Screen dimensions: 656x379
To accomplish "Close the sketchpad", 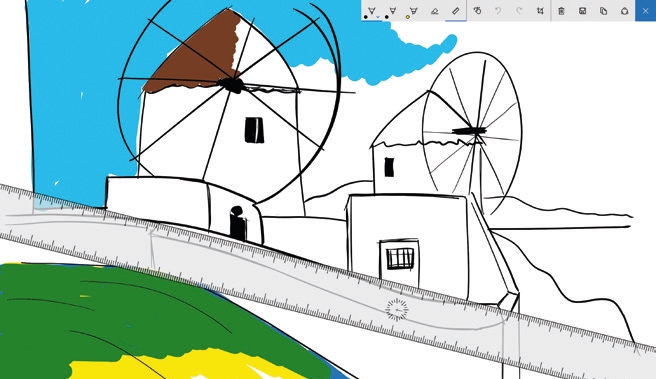I will pos(646,11).
